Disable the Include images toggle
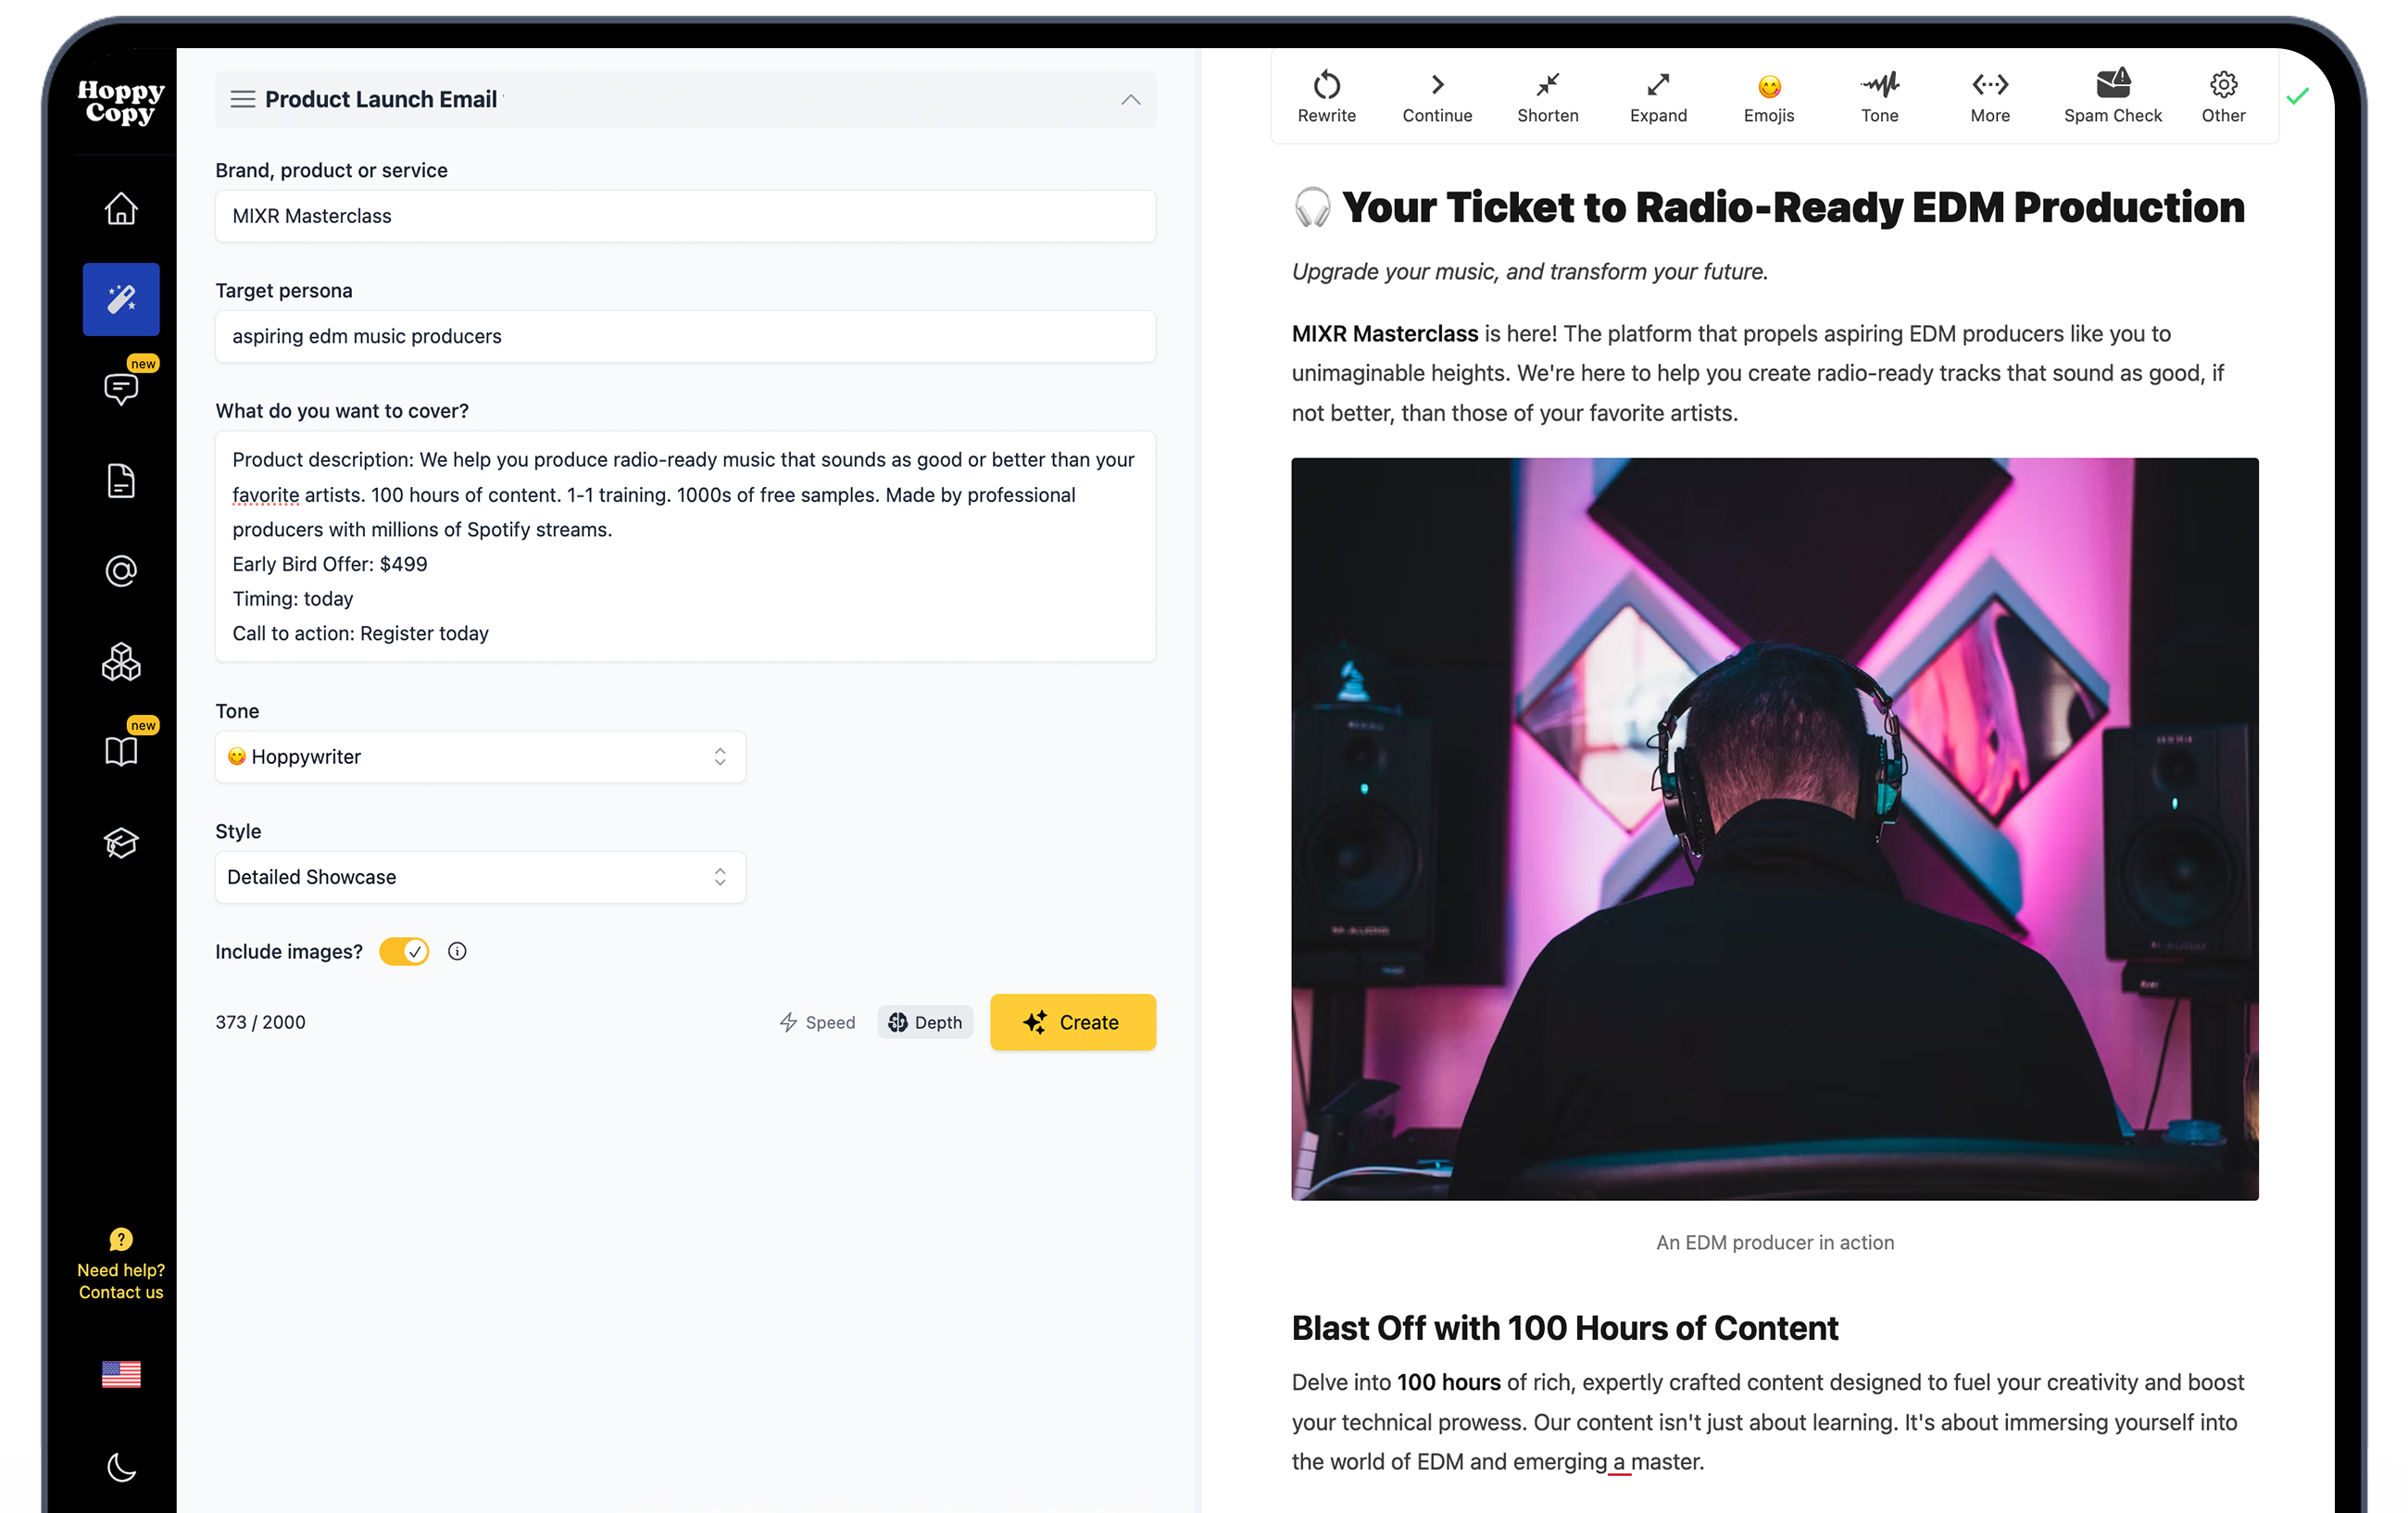 [x=403, y=951]
